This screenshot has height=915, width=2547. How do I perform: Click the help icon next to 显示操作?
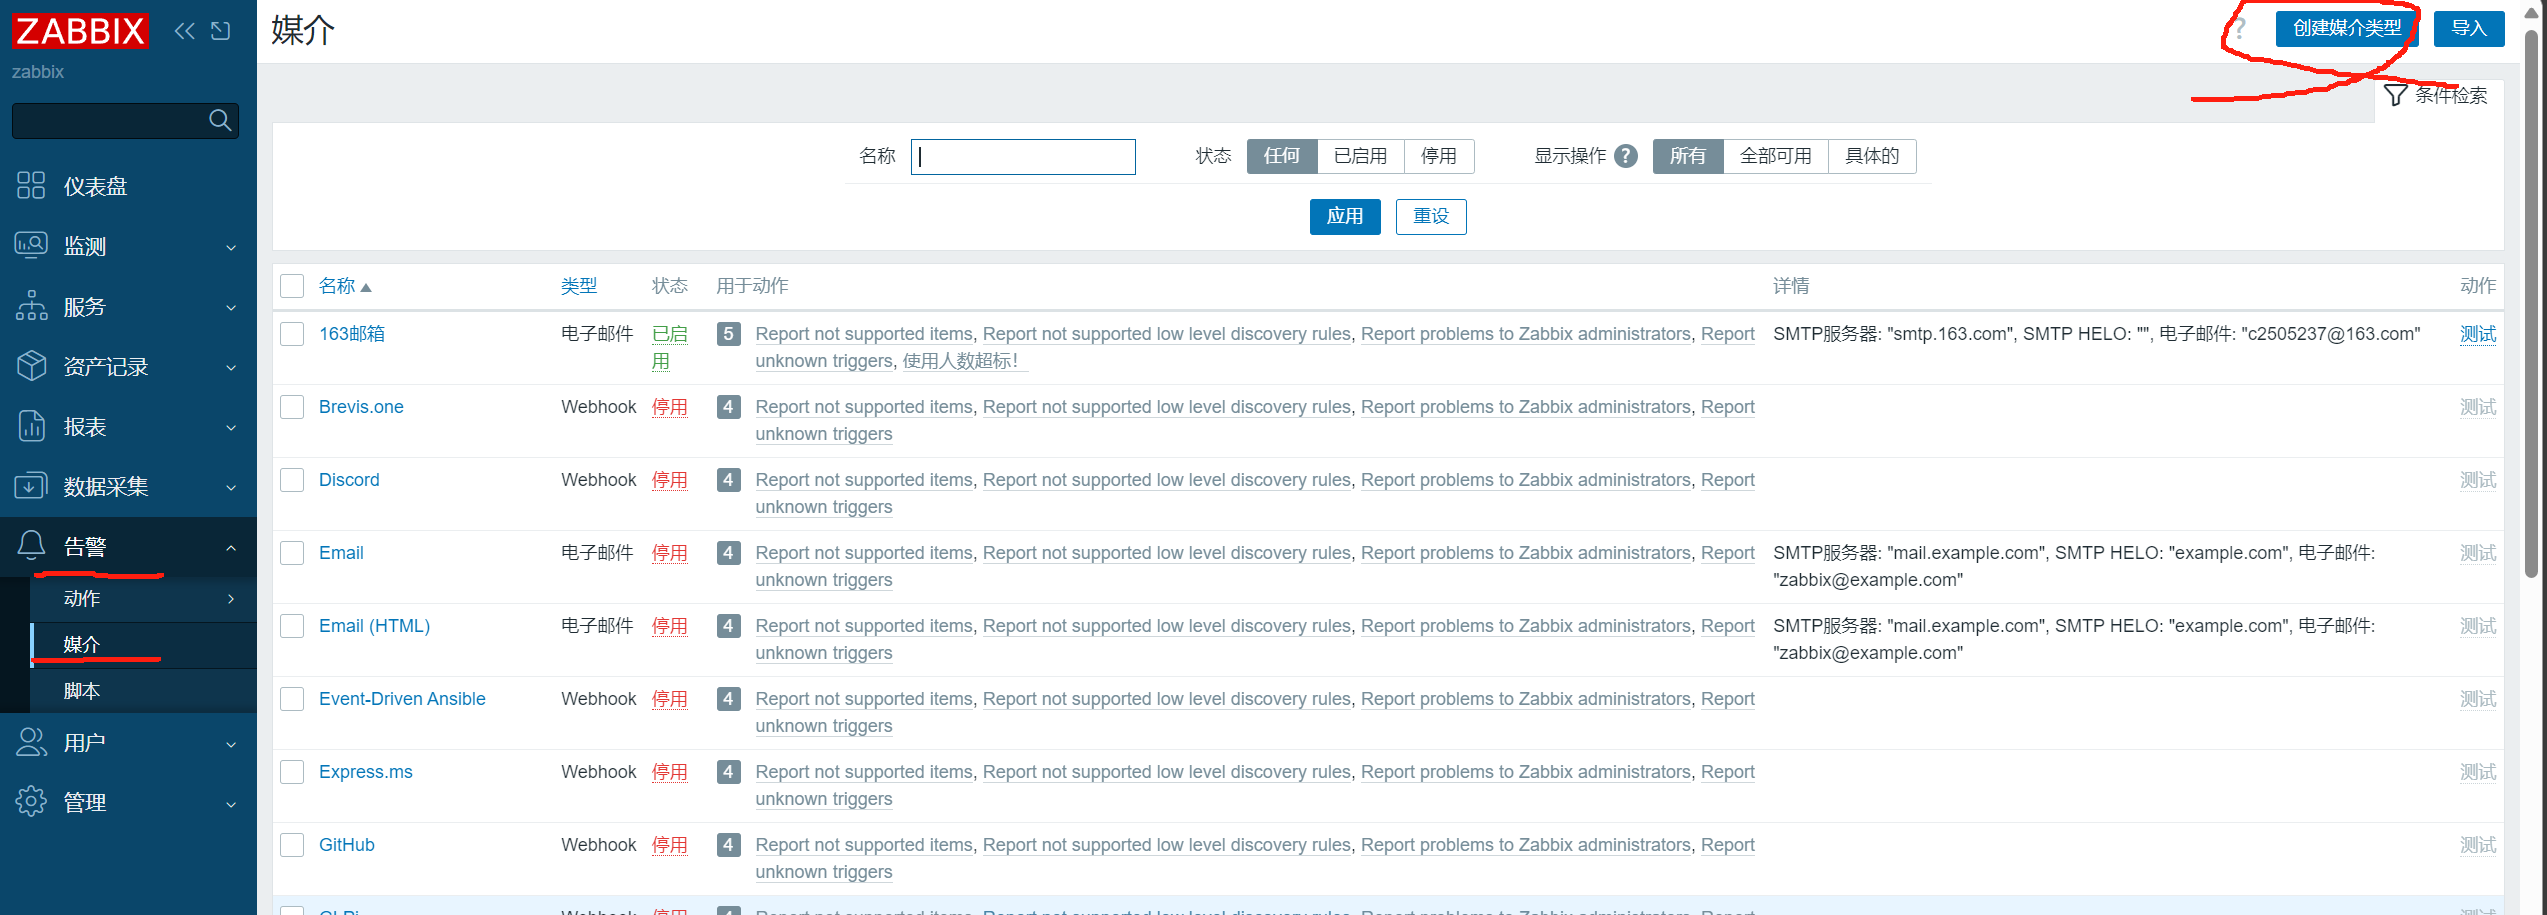[1626, 156]
